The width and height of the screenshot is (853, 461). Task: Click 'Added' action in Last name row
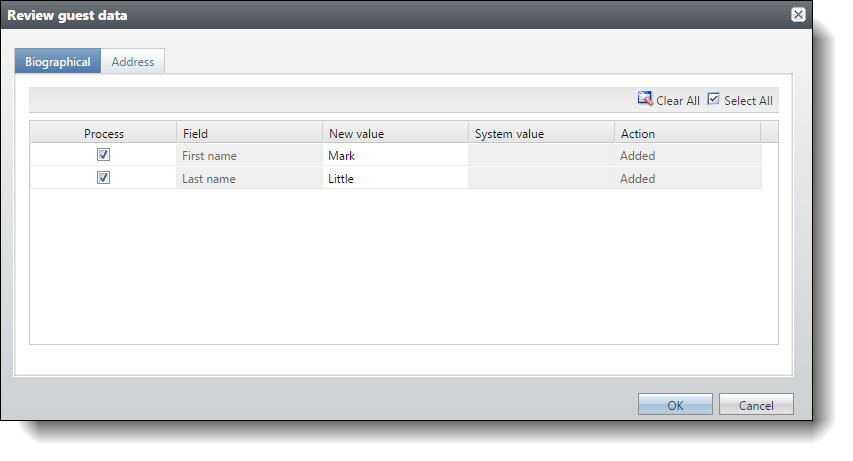point(688,178)
